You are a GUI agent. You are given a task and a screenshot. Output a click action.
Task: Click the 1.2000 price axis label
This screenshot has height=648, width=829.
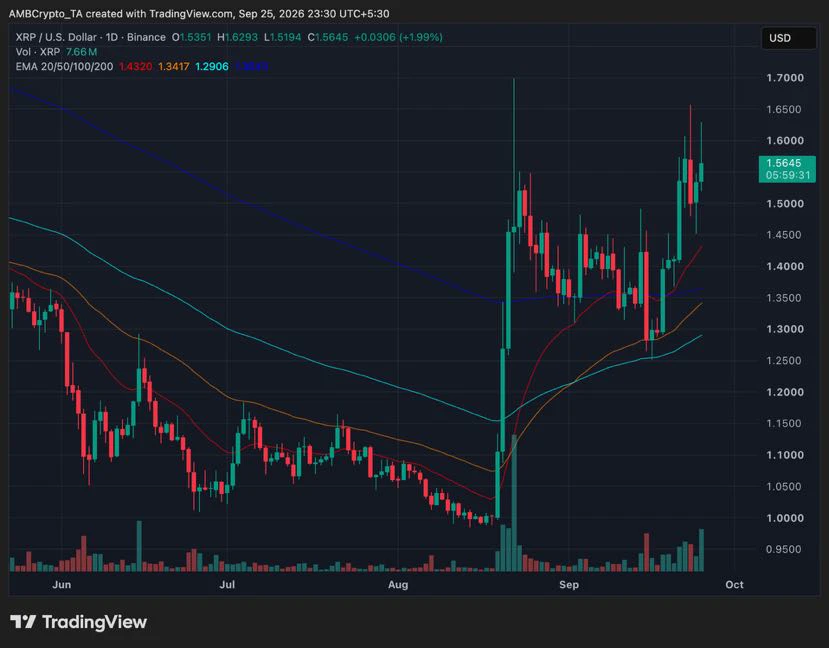coord(785,392)
